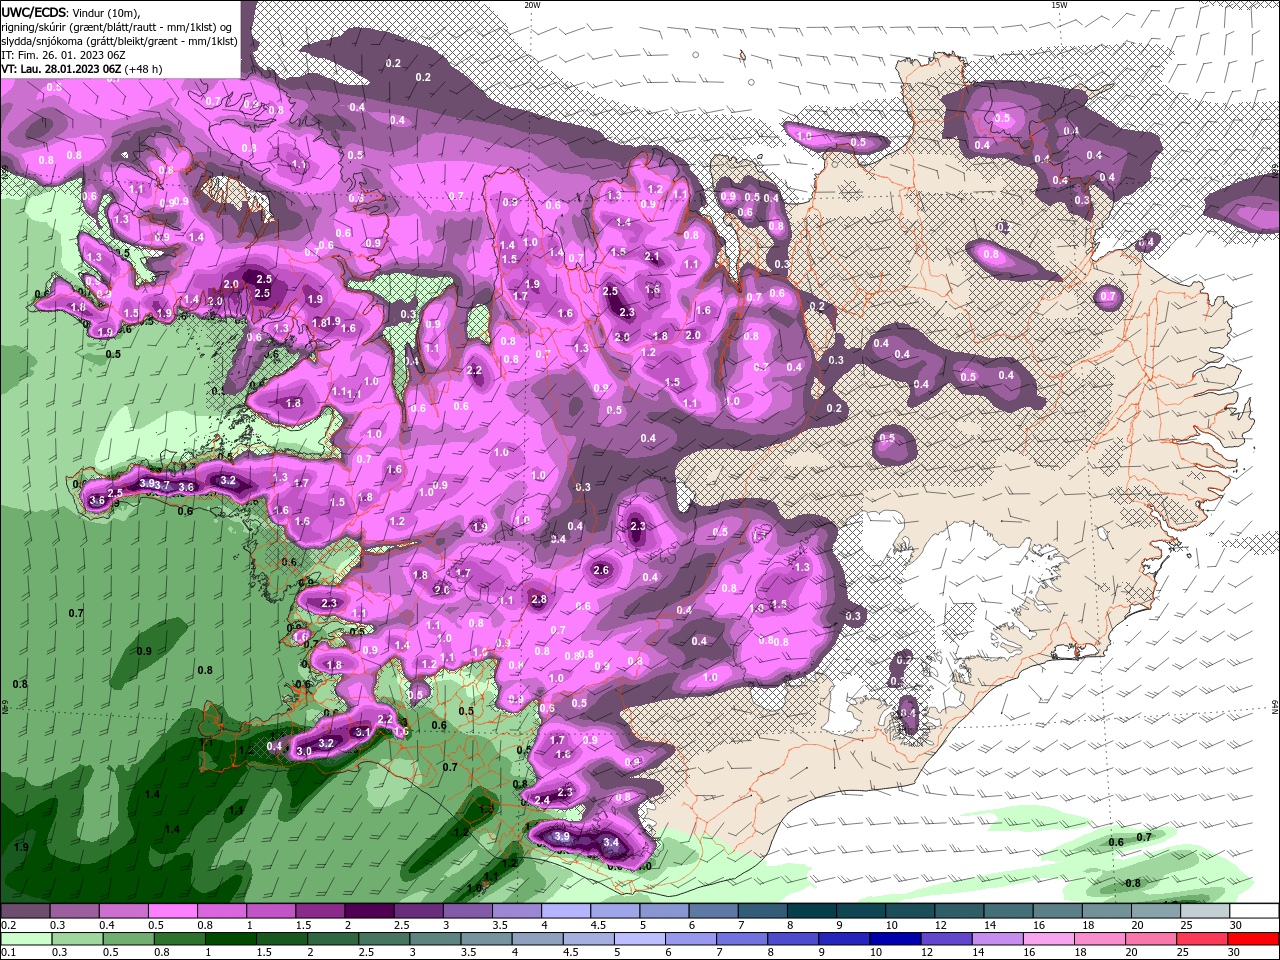Click the 20W longitude label

532,5
